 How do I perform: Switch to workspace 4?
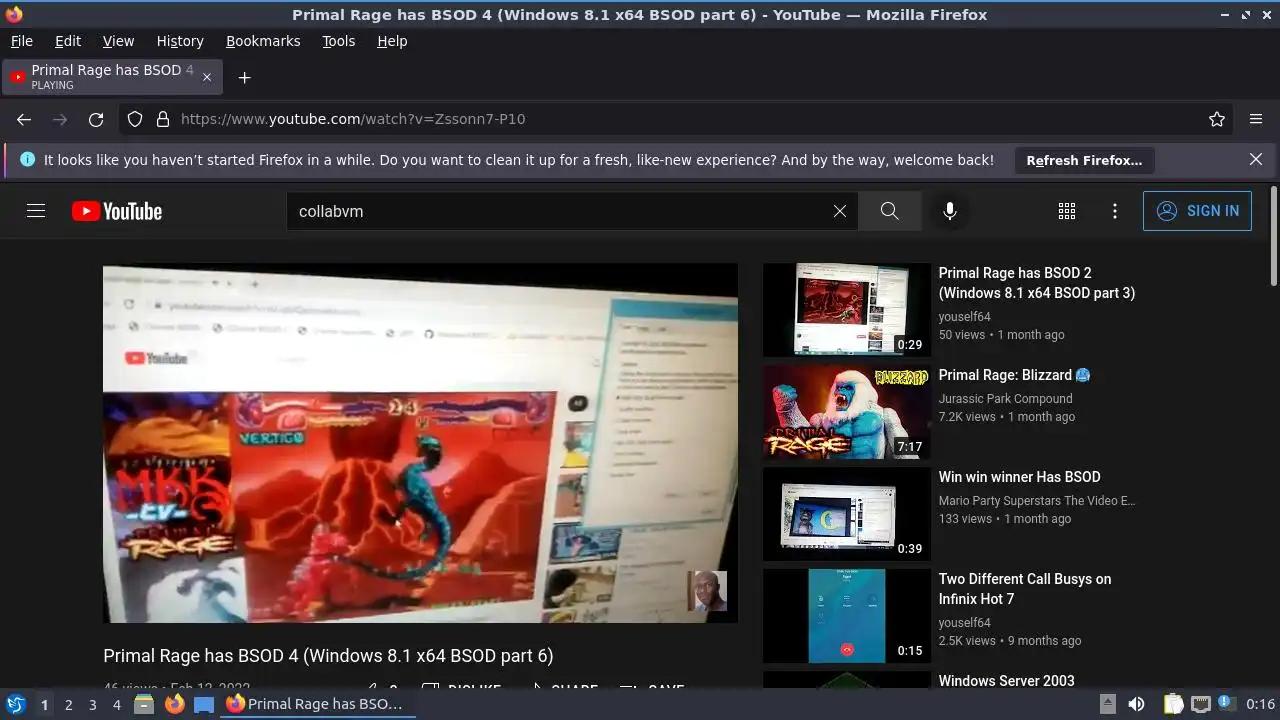pos(116,705)
